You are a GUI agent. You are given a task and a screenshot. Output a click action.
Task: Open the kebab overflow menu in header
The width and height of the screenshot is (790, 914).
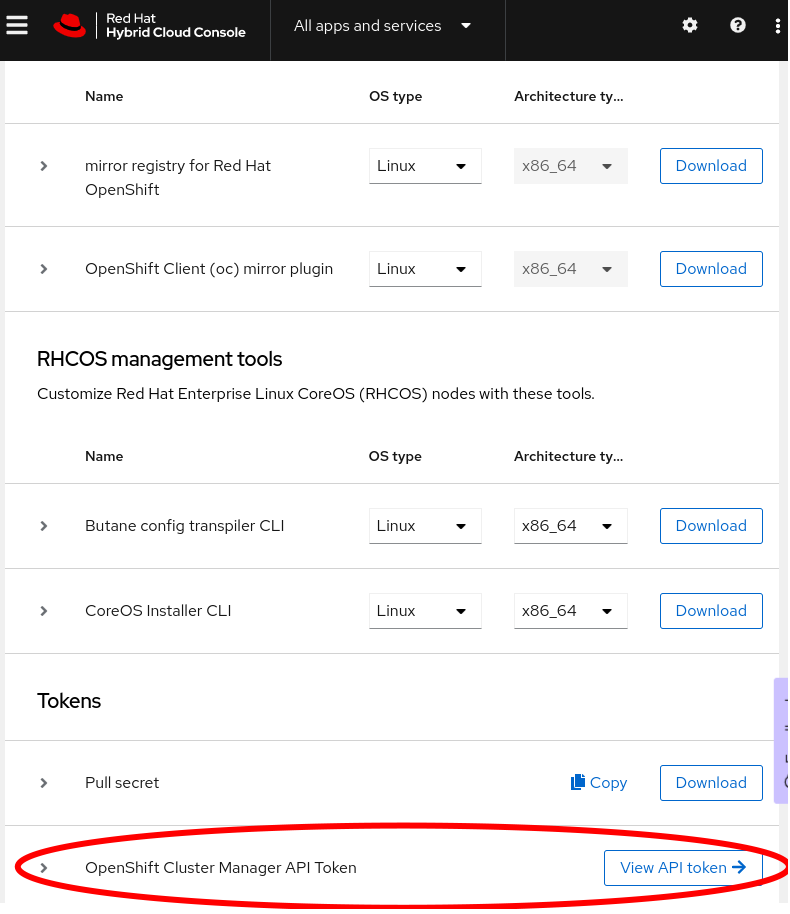(778, 26)
